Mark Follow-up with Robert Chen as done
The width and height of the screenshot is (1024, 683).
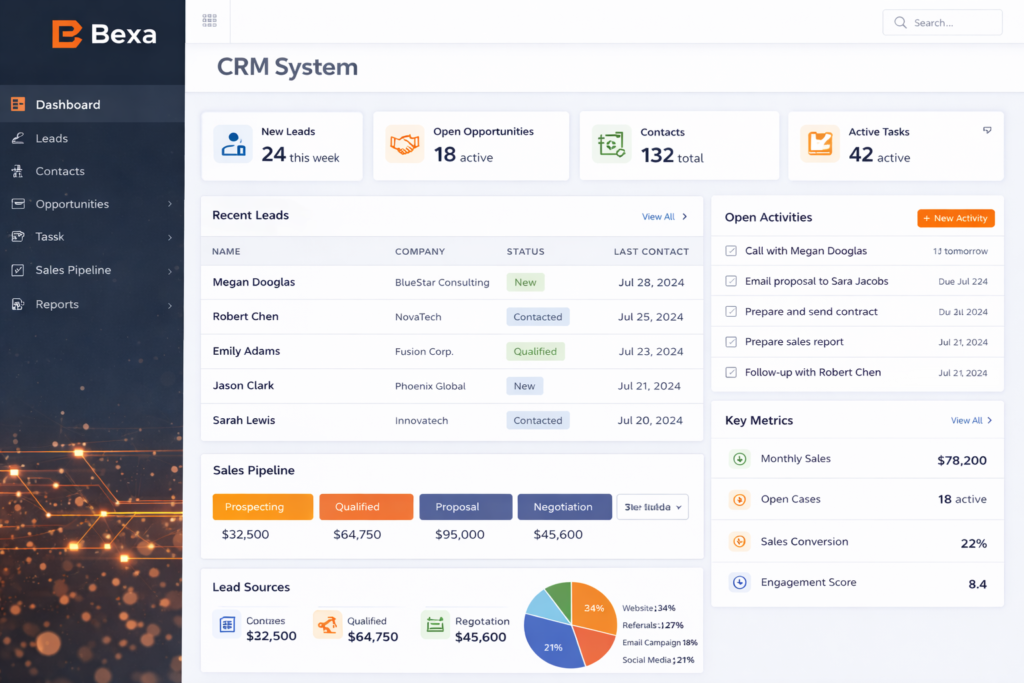coord(731,372)
